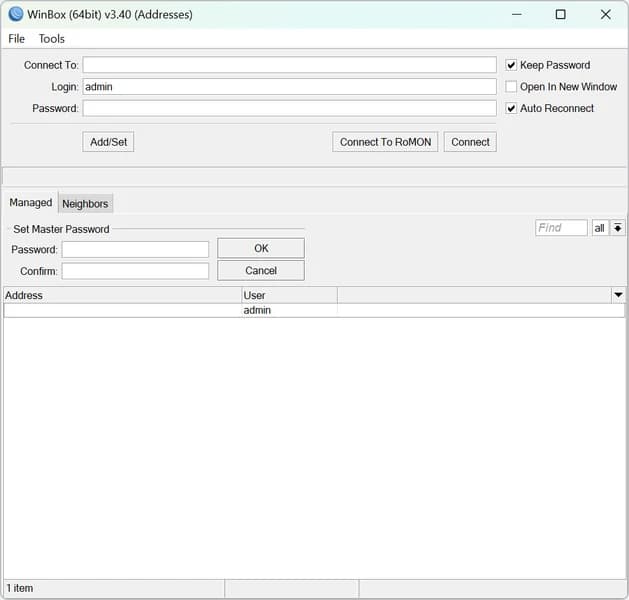Click the Find search box
Image resolution: width=629 pixels, height=600 pixels.
pyautogui.click(x=561, y=228)
